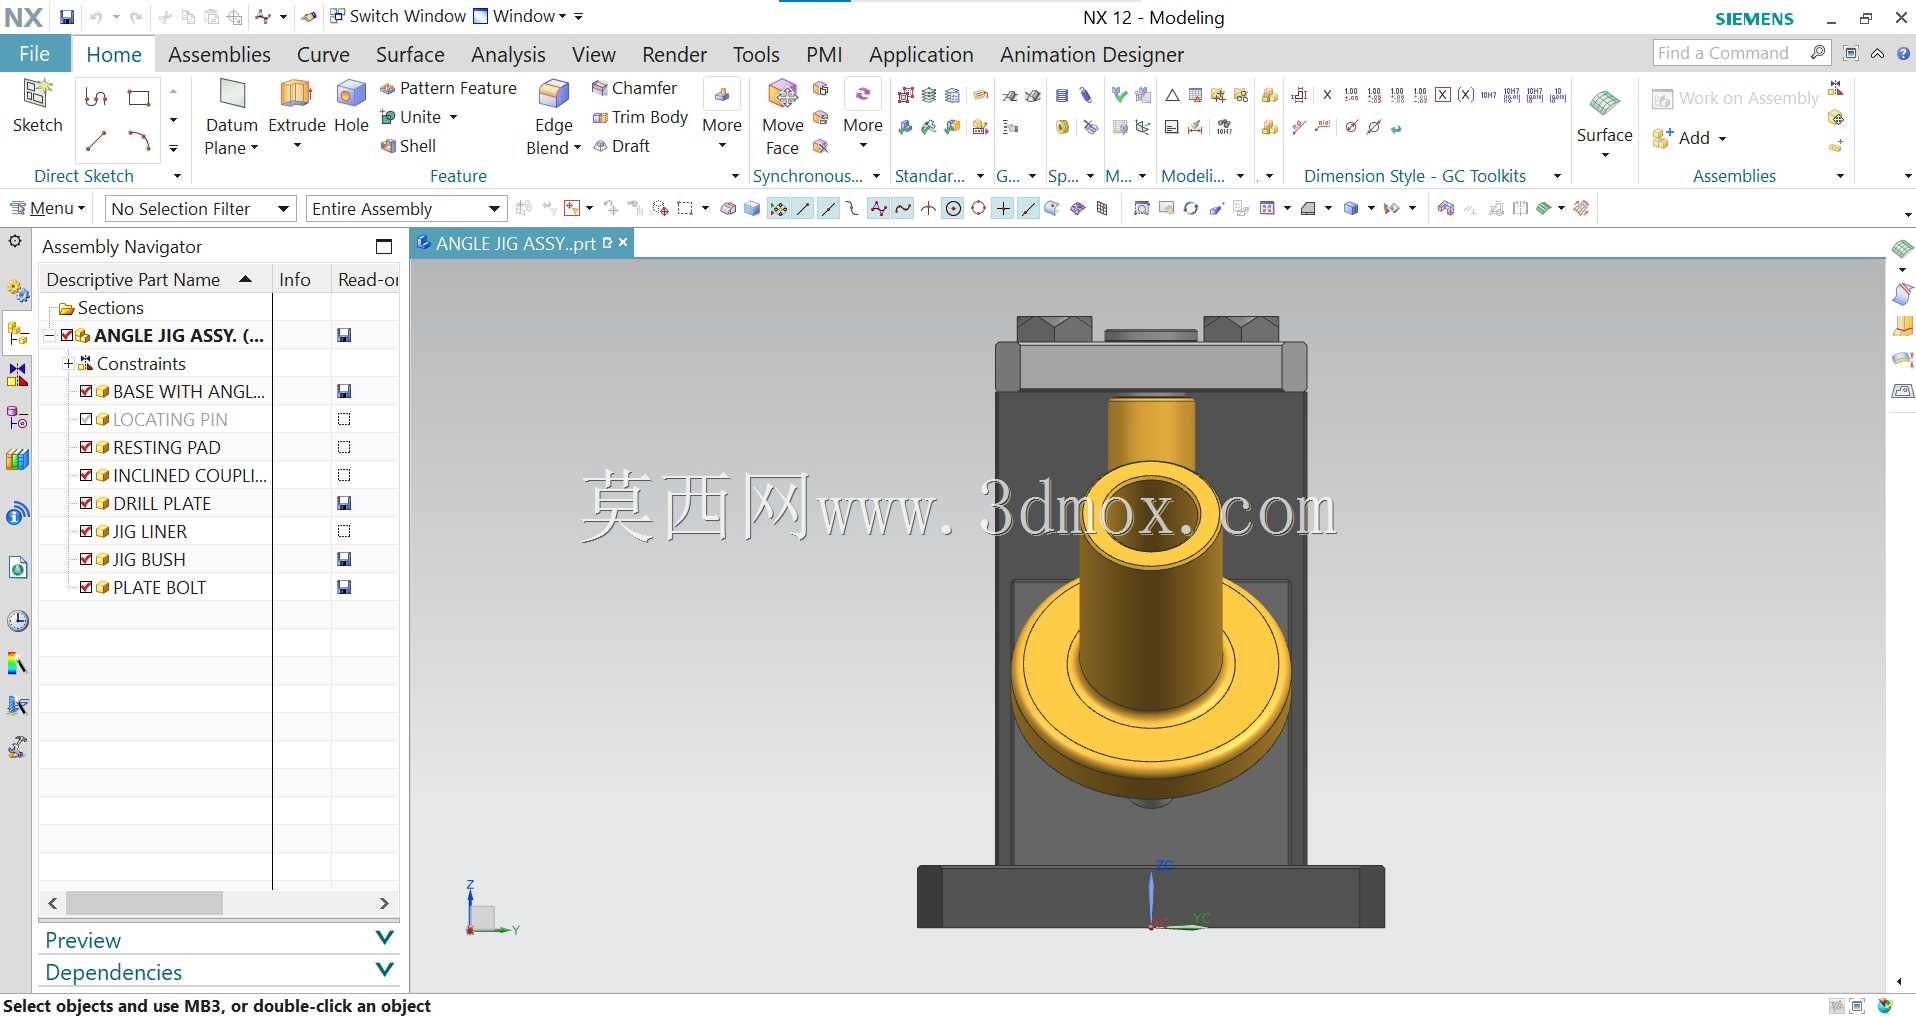Image resolution: width=1916 pixels, height=1016 pixels.
Task: Expand the Dependencies panel section
Action: pos(219,971)
